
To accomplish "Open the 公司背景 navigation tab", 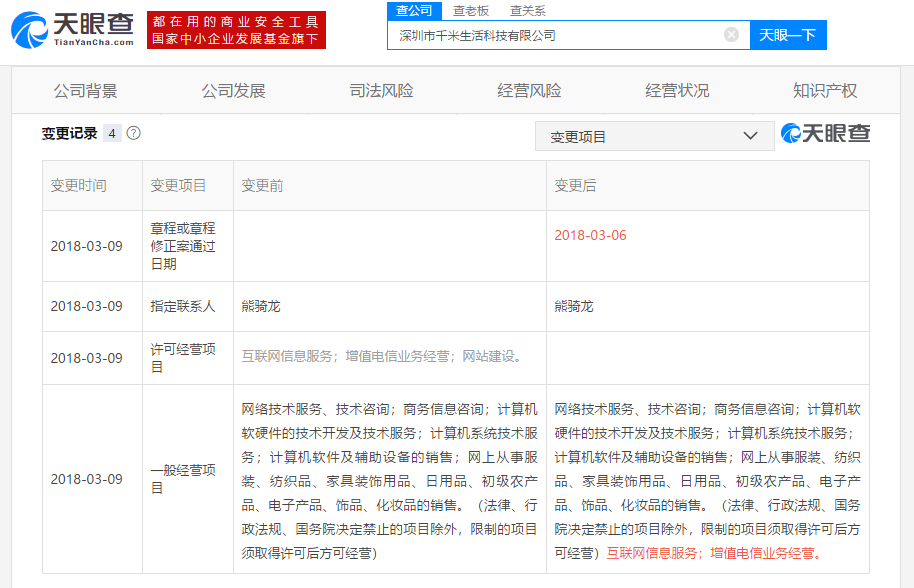I will click(x=86, y=91).
